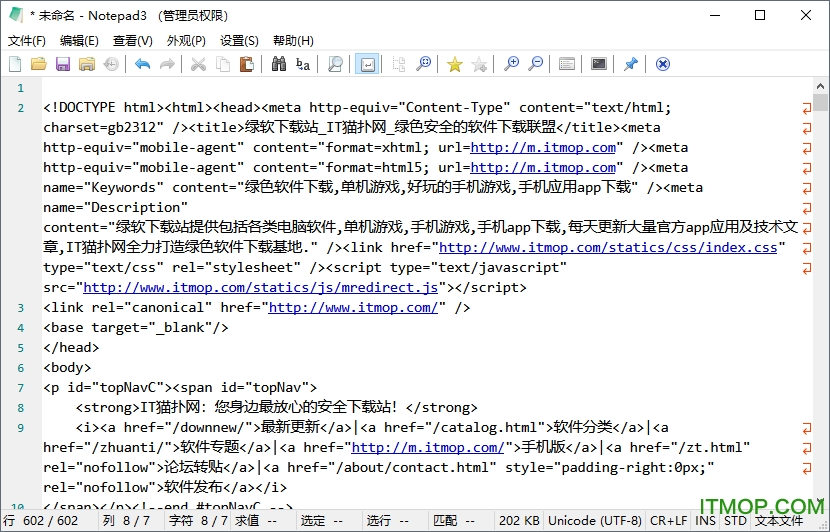830x532 pixels.
Task: Open the 设置(S) menu
Action: pyautogui.click(x=239, y=41)
